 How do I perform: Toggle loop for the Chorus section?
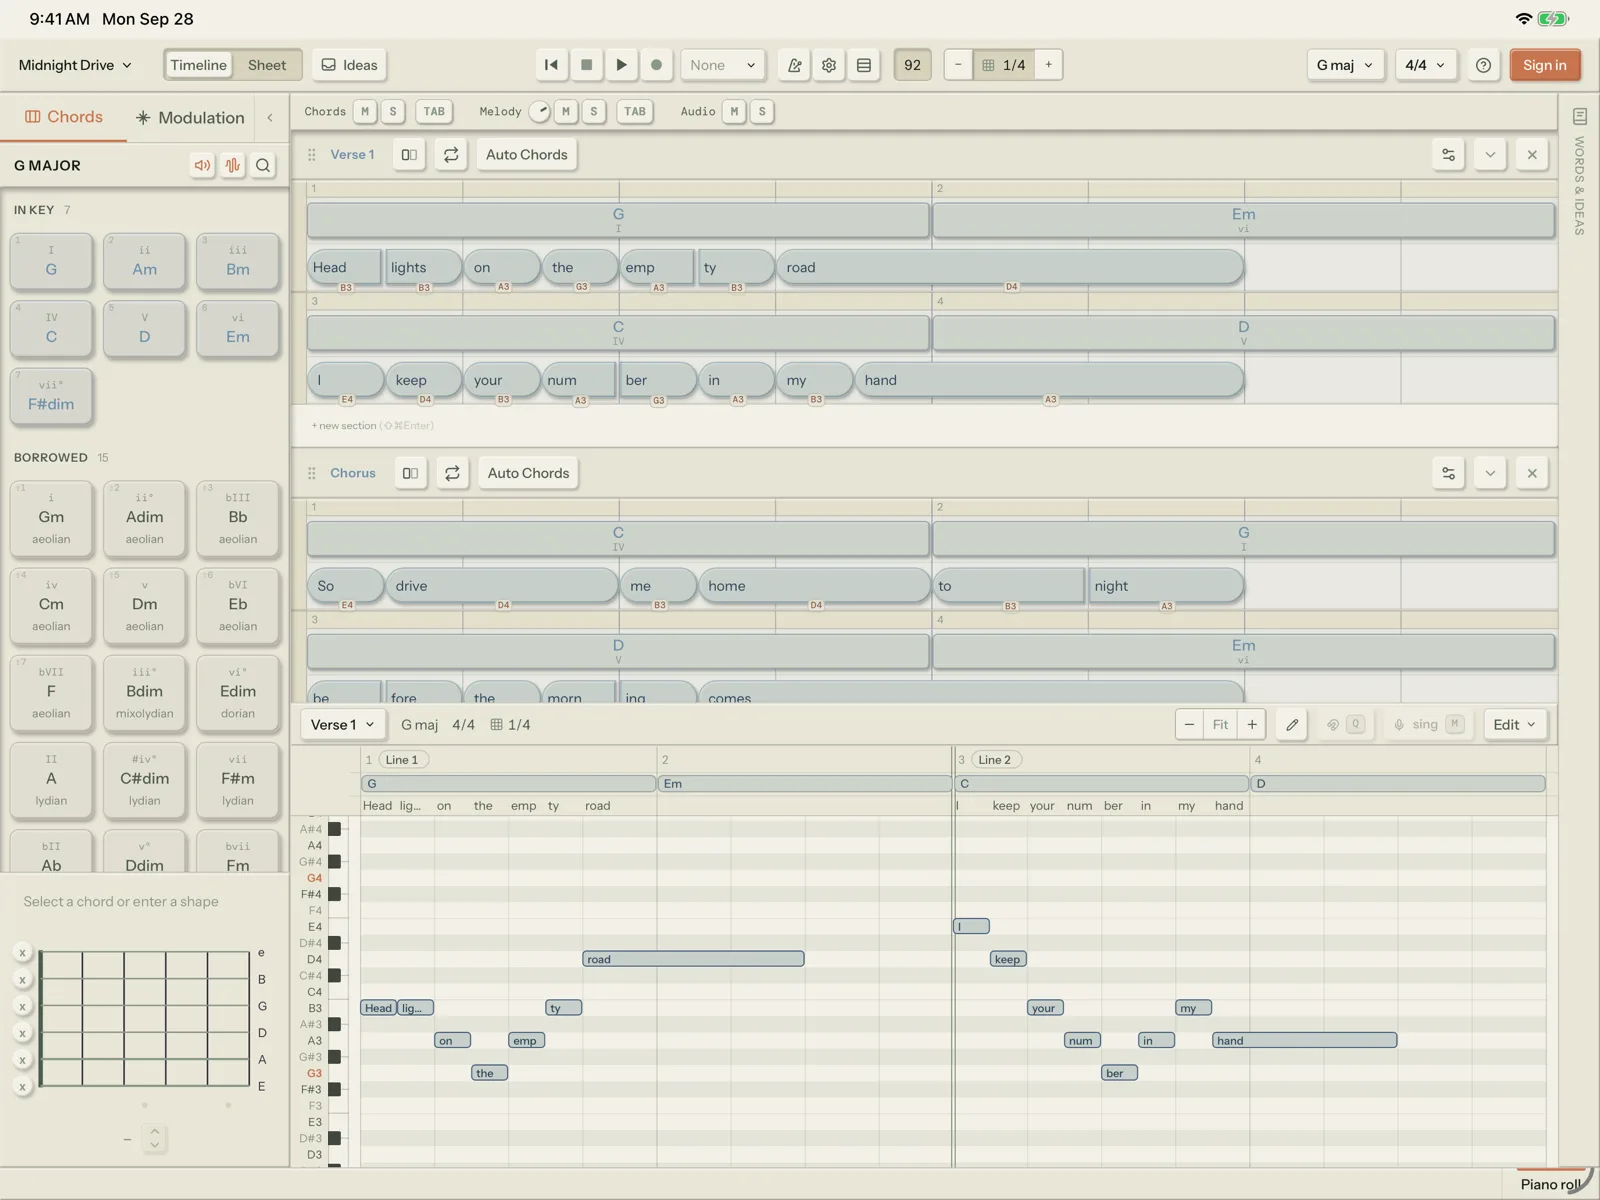tap(452, 473)
